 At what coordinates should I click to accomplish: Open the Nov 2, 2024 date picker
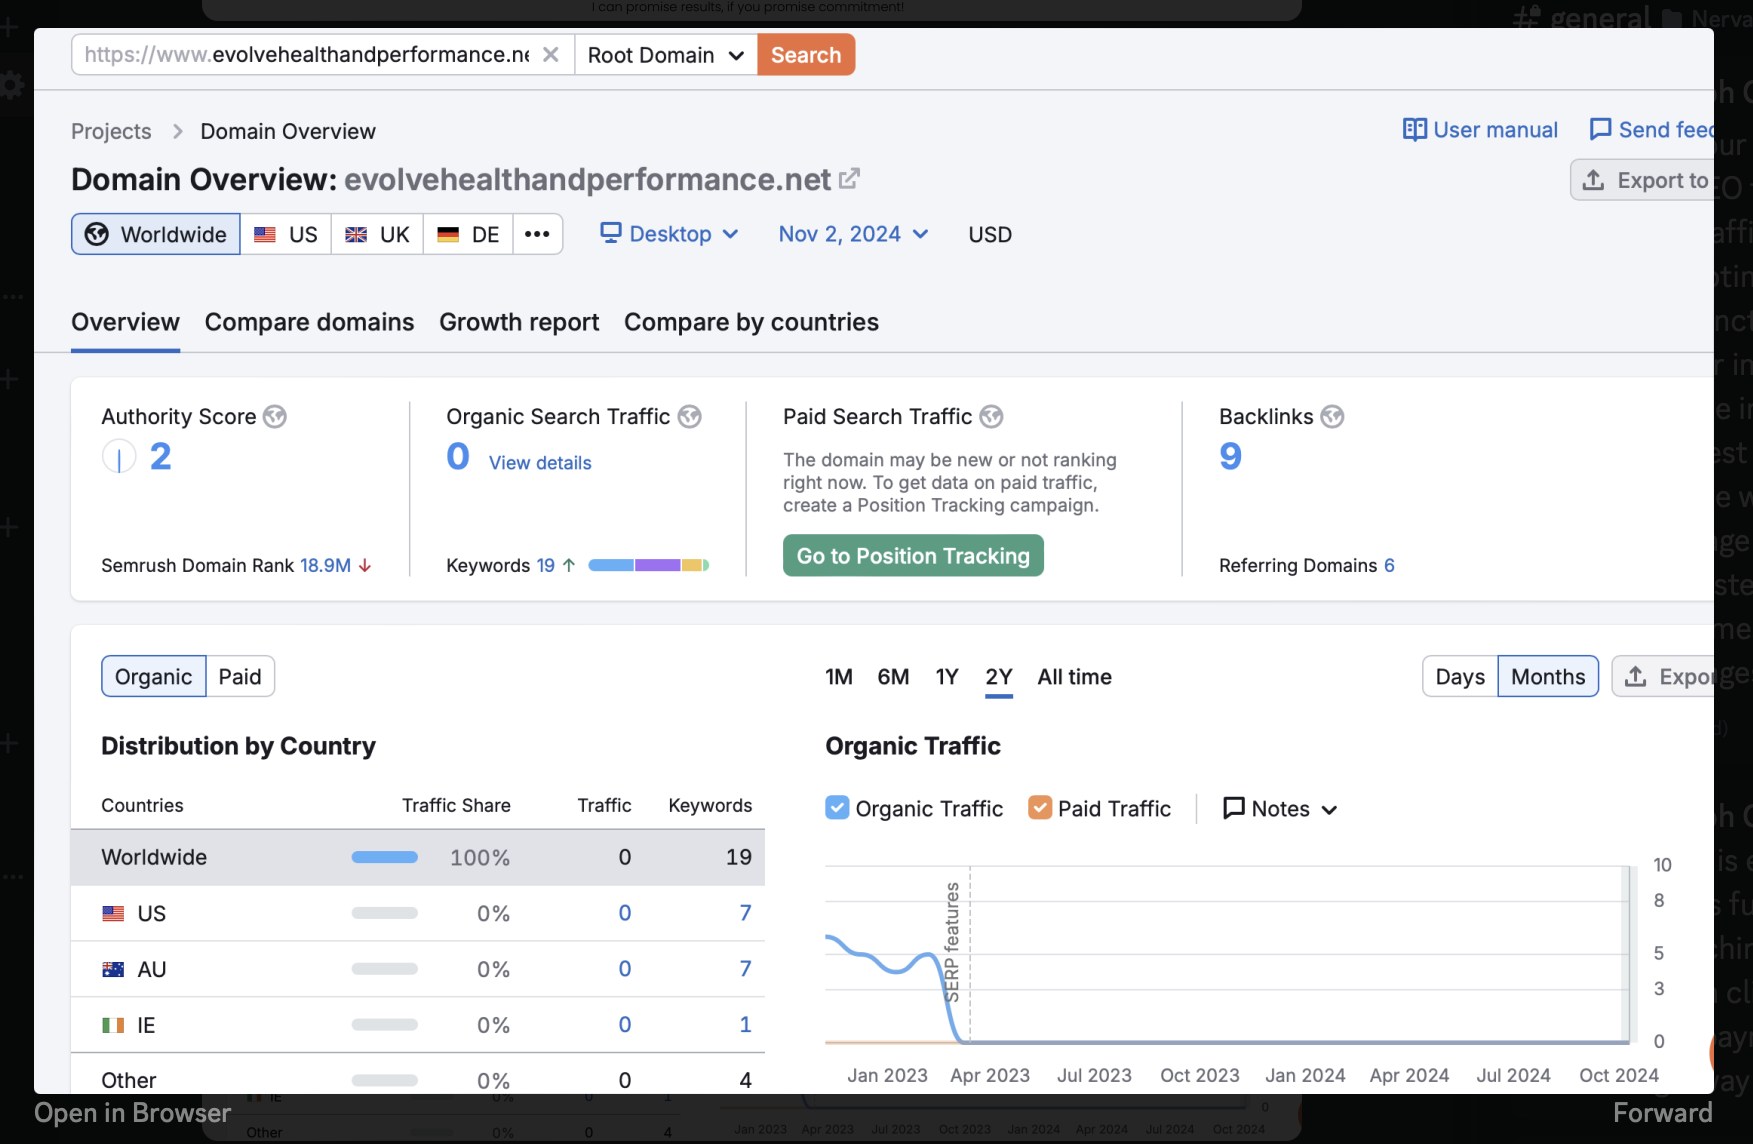click(x=853, y=234)
